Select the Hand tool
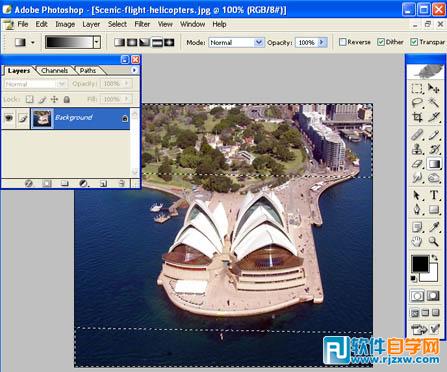This screenshot has width=447, height=372. pyautogui.click(x=417, y=241)
